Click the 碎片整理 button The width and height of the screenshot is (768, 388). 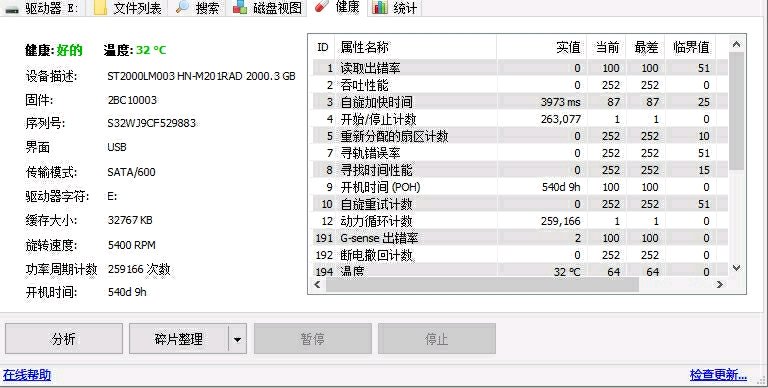coord(178,339)
